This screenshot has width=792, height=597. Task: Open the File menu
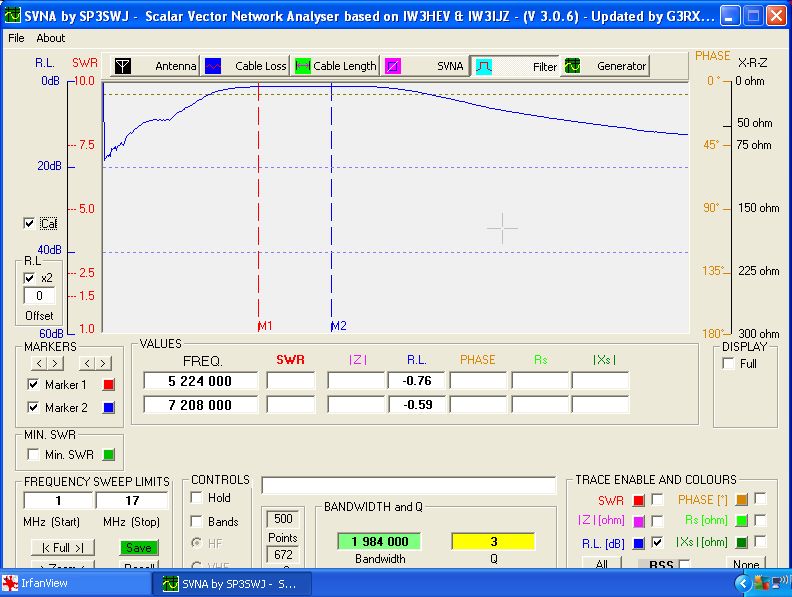pos(16,38)
